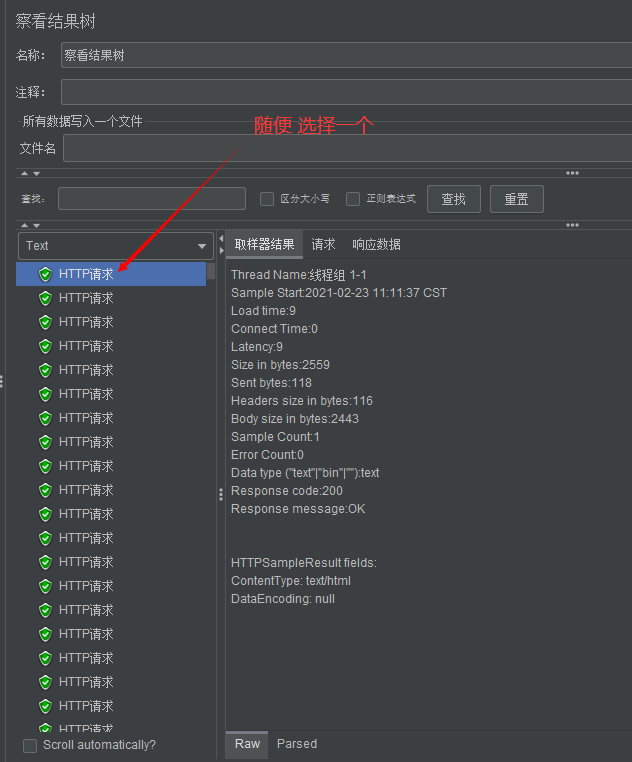Click vertical divider handle dots between panels

(221, 494)
